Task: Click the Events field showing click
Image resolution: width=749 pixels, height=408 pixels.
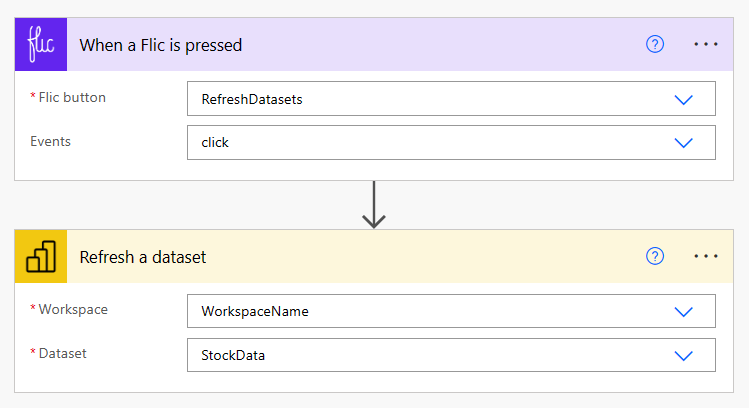Action: [x=216, y=142]
